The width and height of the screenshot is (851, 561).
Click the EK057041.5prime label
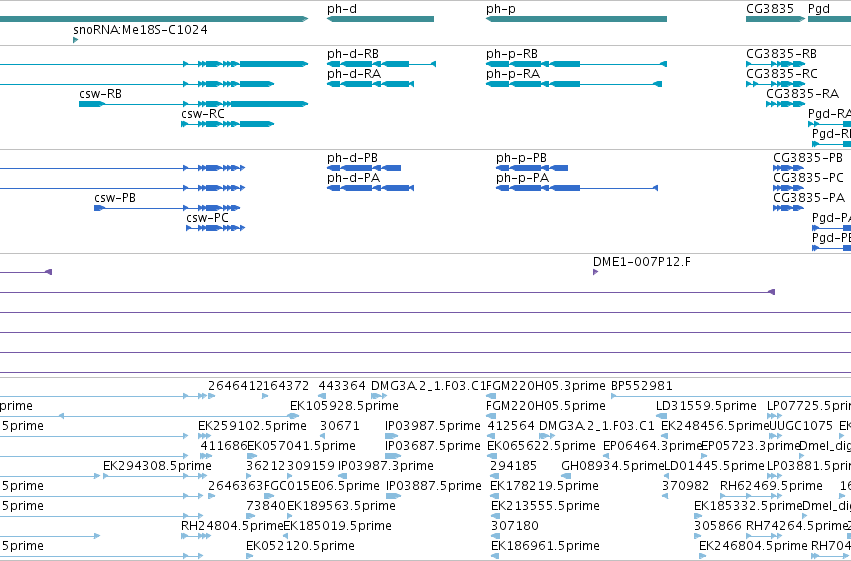tap(301, 446)
